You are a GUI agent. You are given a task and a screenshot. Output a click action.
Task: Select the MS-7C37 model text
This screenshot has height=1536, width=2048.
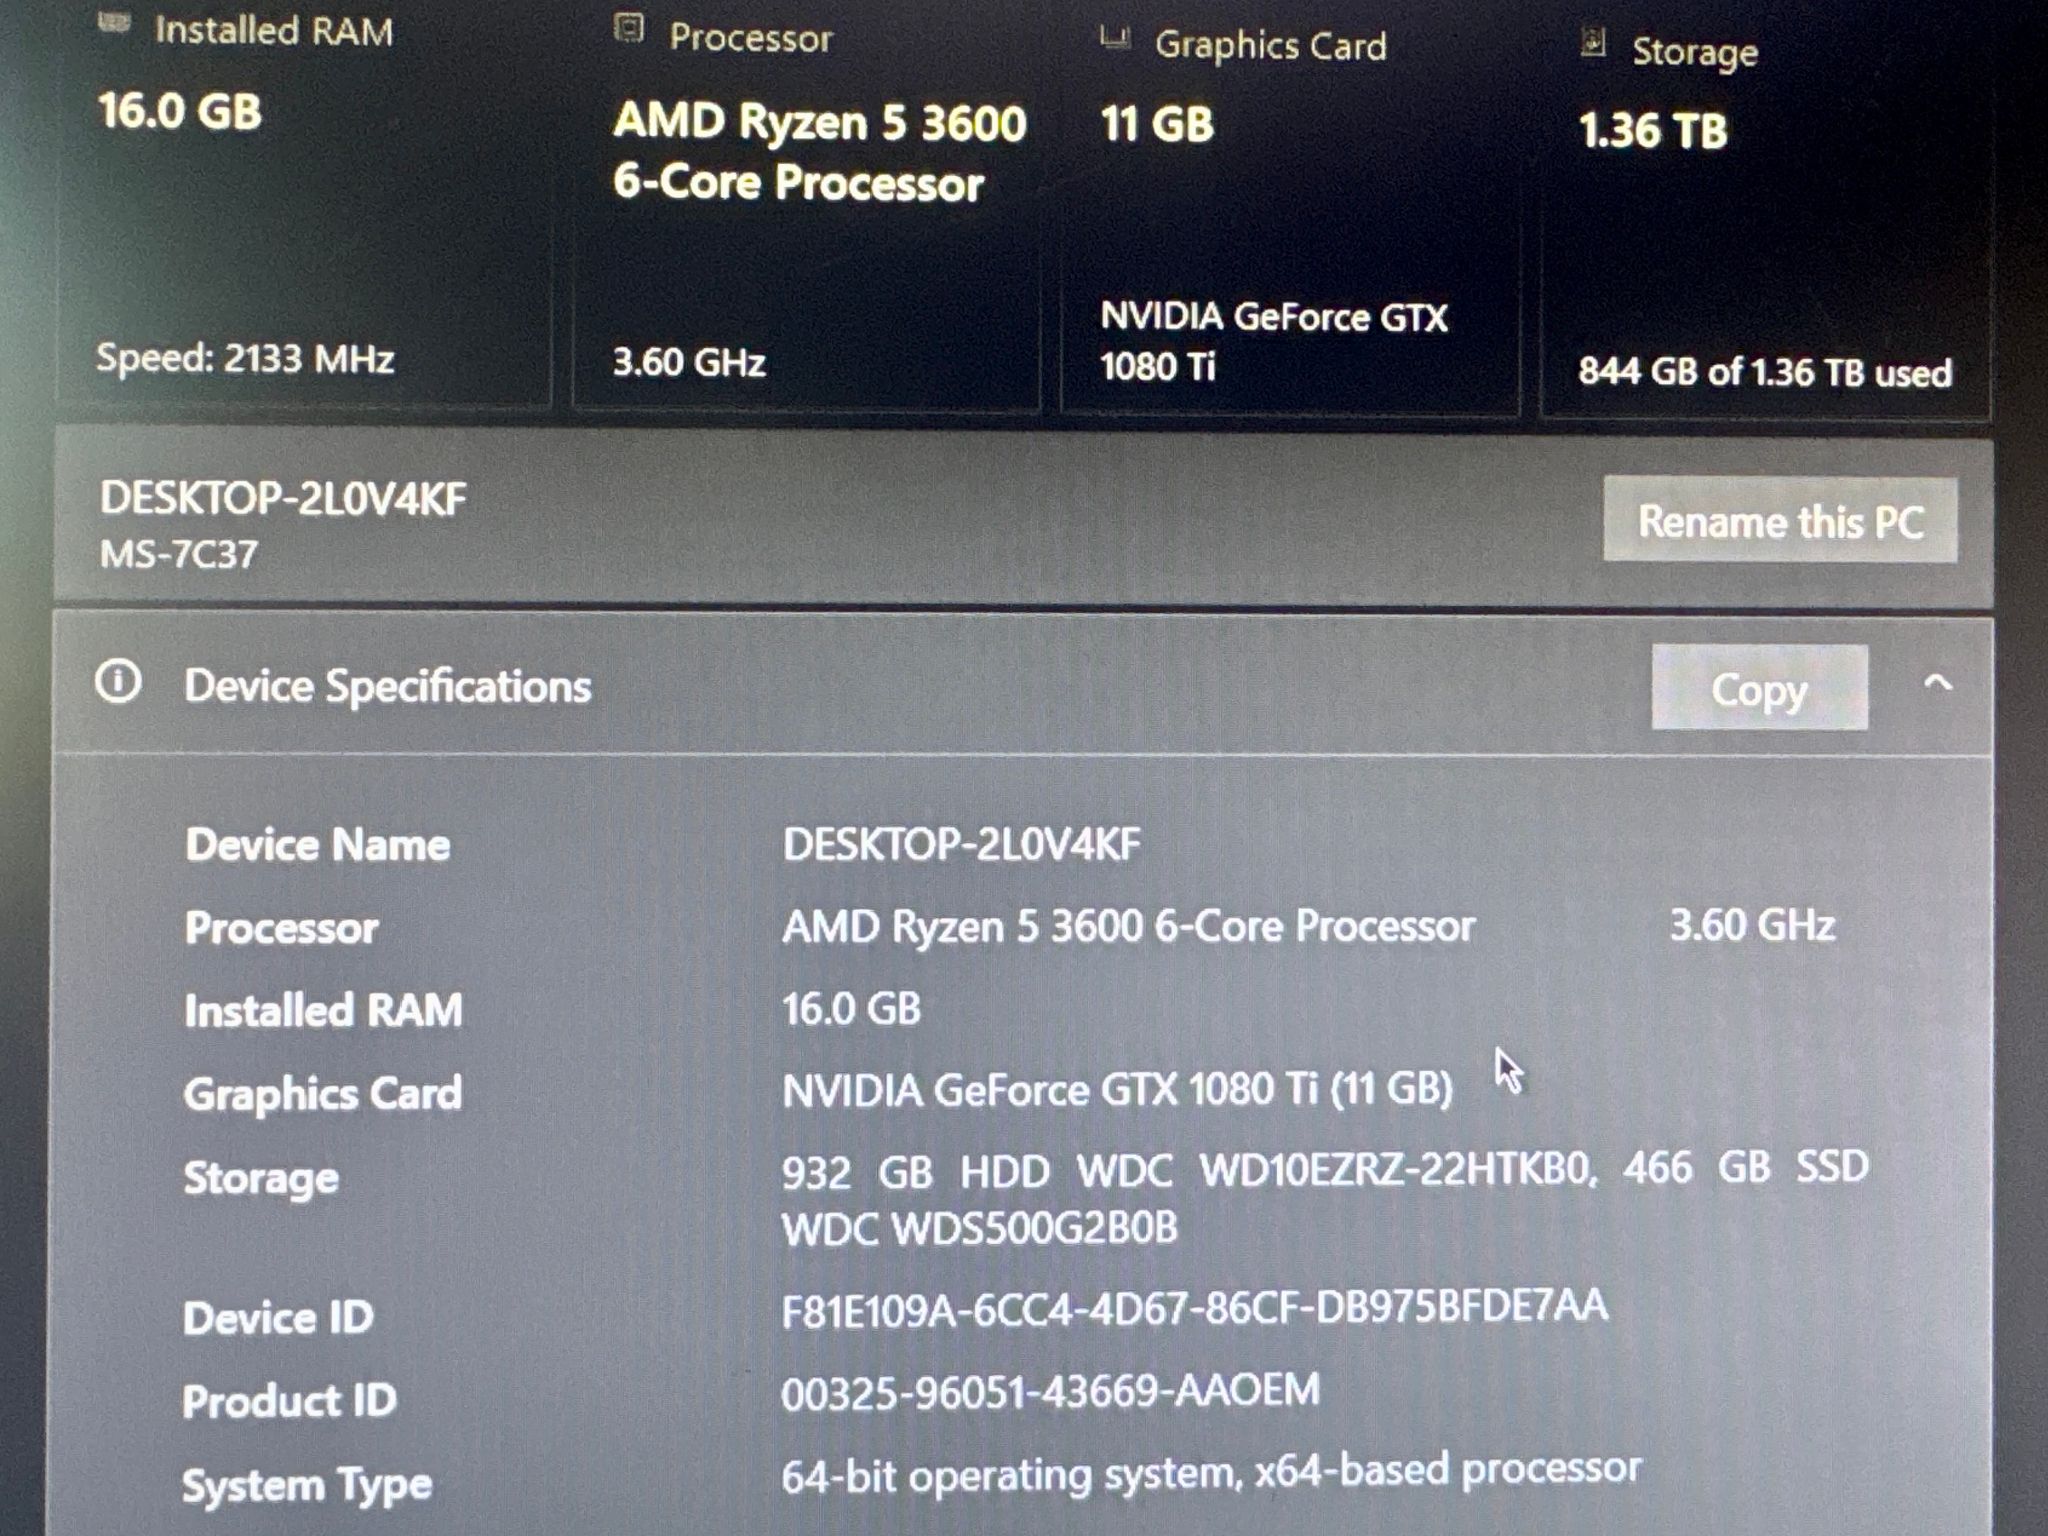(179, 554)
